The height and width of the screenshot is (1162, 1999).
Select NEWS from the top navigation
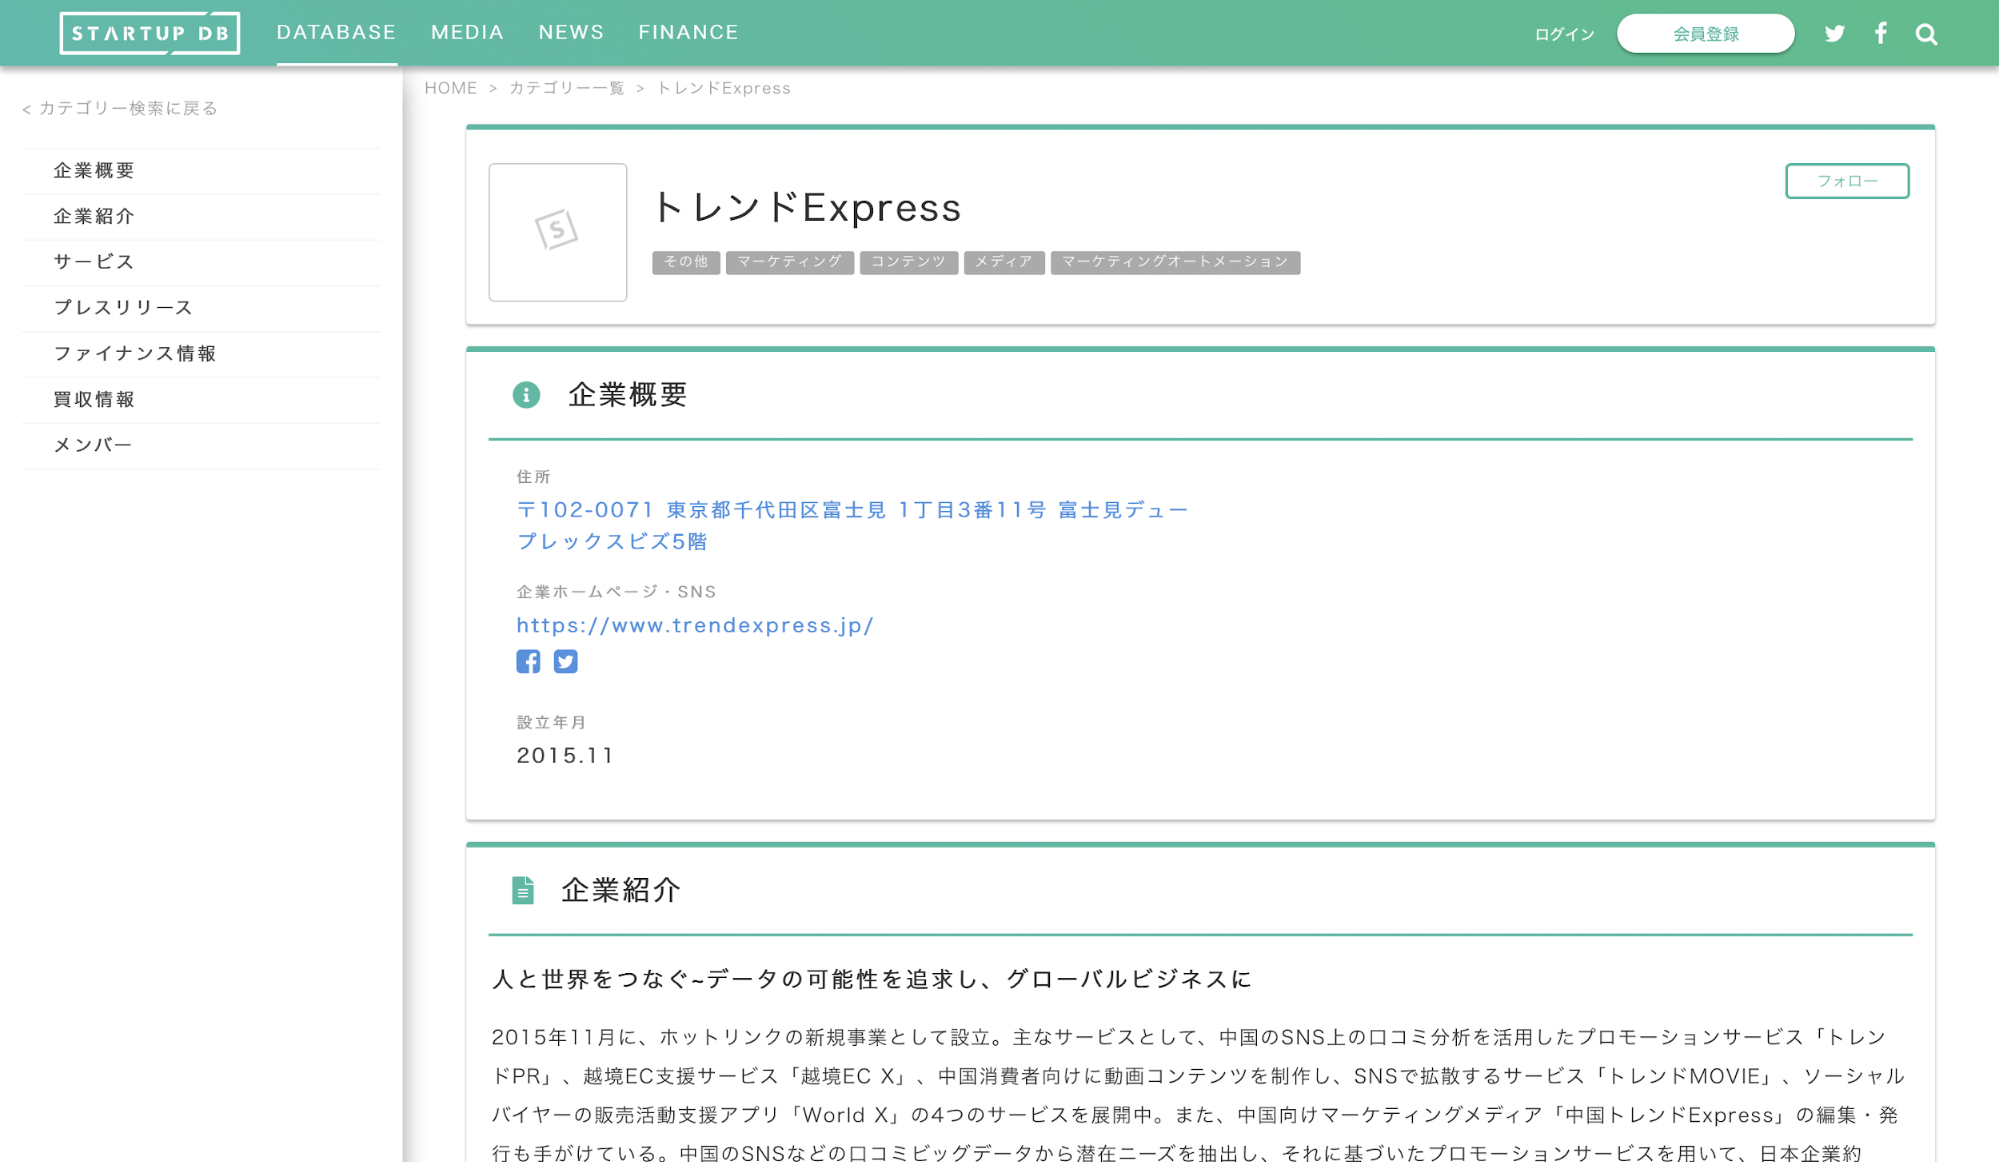[570, 31]
